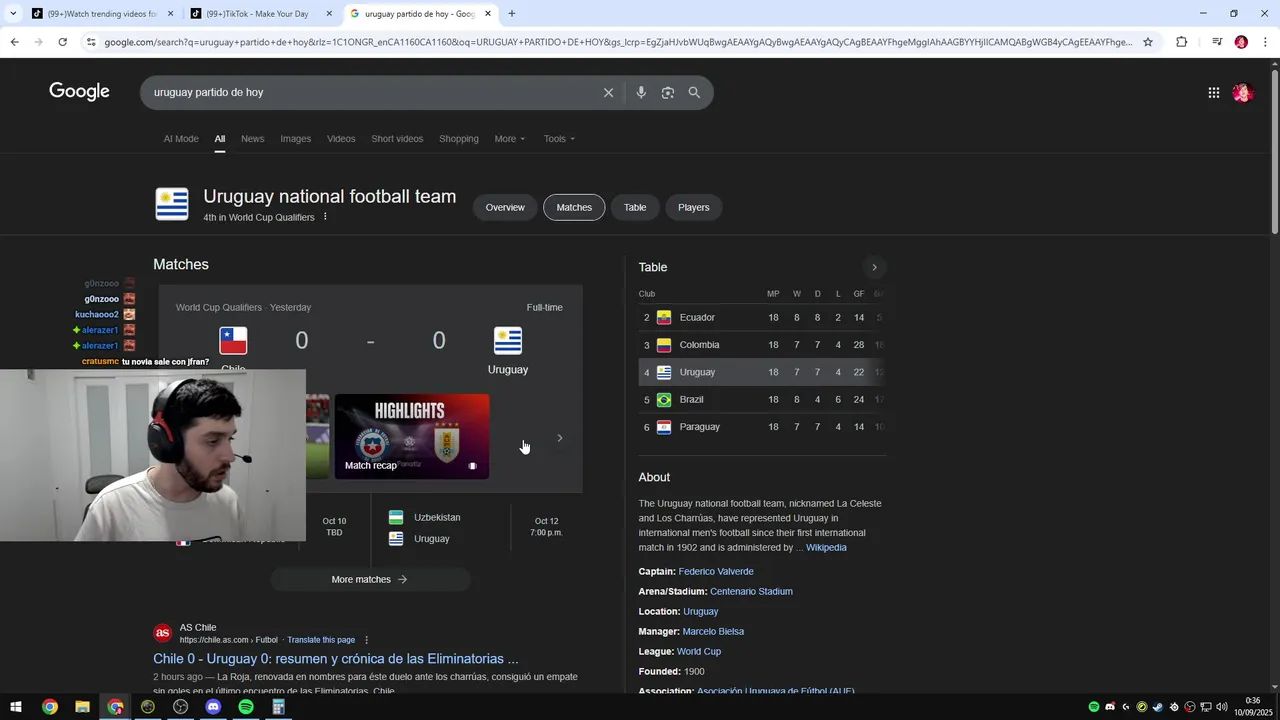Open the Chrome profile avatar in toolbar
The width and height of the screenshot is (1280, 720).
(x=1241, y=42)
